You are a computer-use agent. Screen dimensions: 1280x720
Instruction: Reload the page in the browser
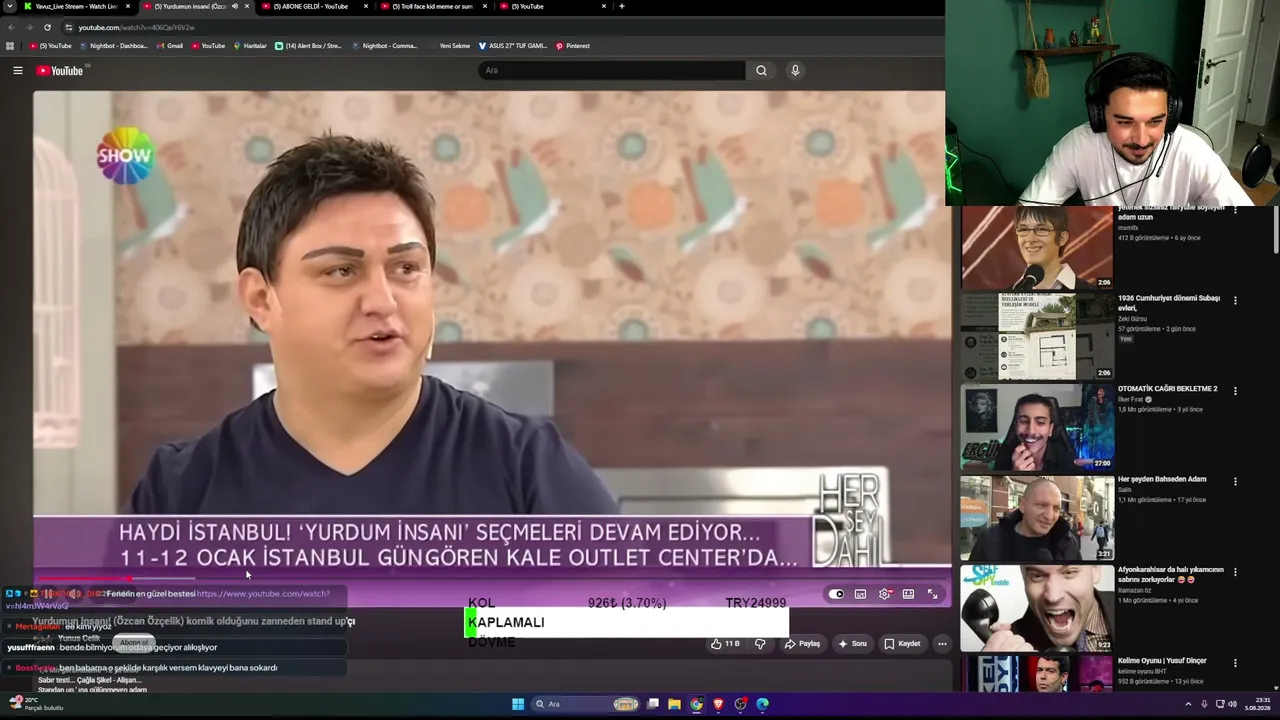(47, 27)
